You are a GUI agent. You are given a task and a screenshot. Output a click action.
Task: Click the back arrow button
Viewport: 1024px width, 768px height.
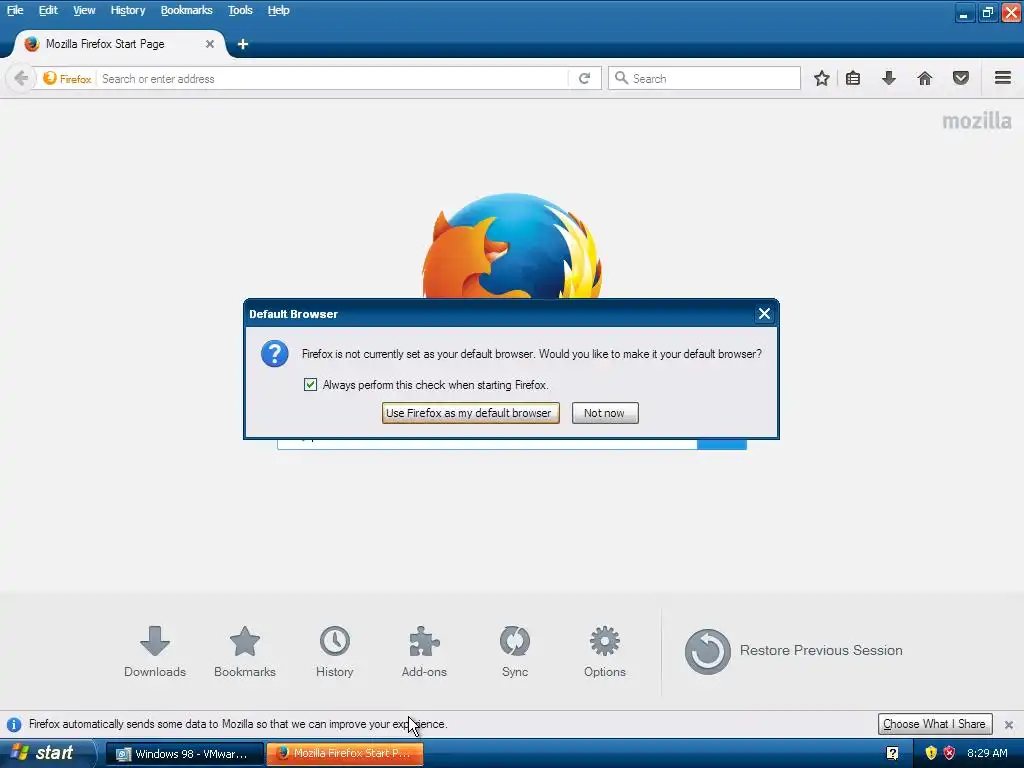[21, 78]
